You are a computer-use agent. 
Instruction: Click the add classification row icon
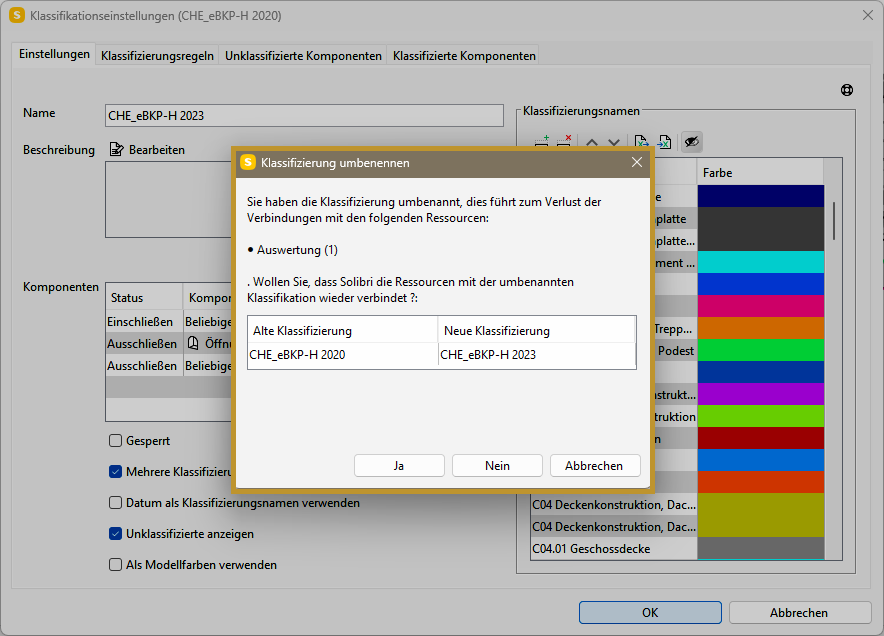coord(541,142)
